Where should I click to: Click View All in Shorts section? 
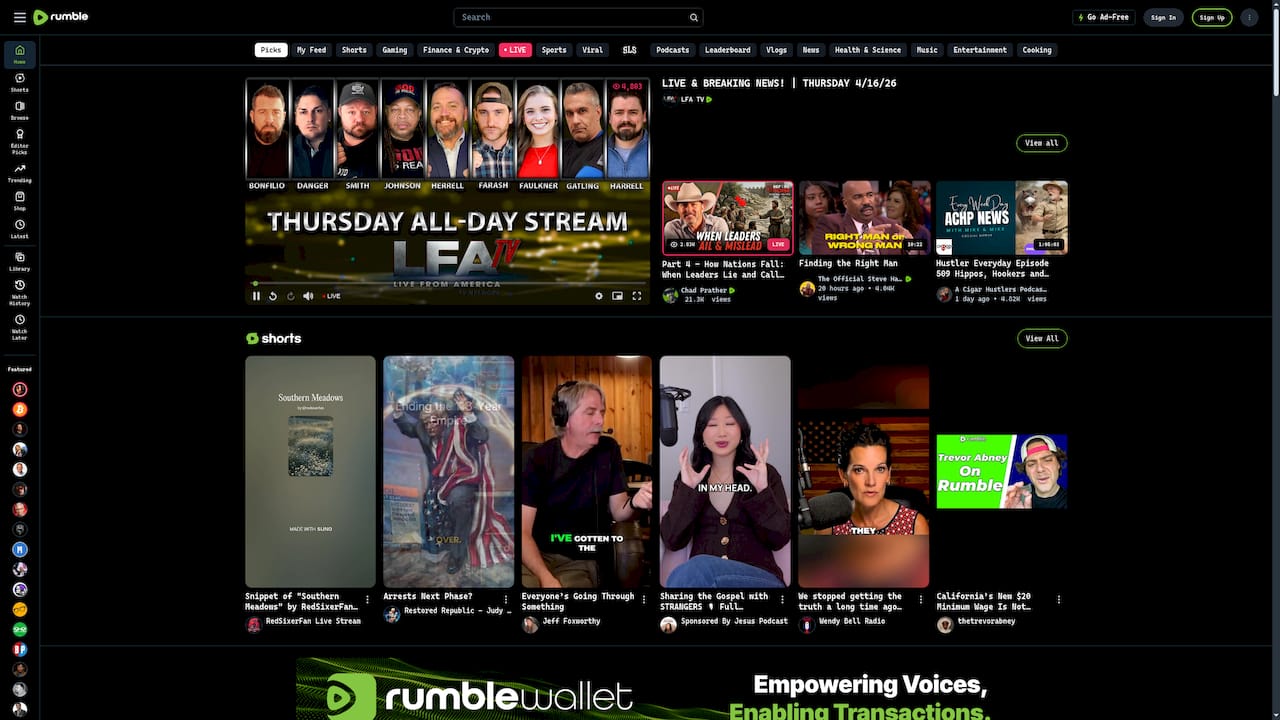click(x=1042, y=338)
